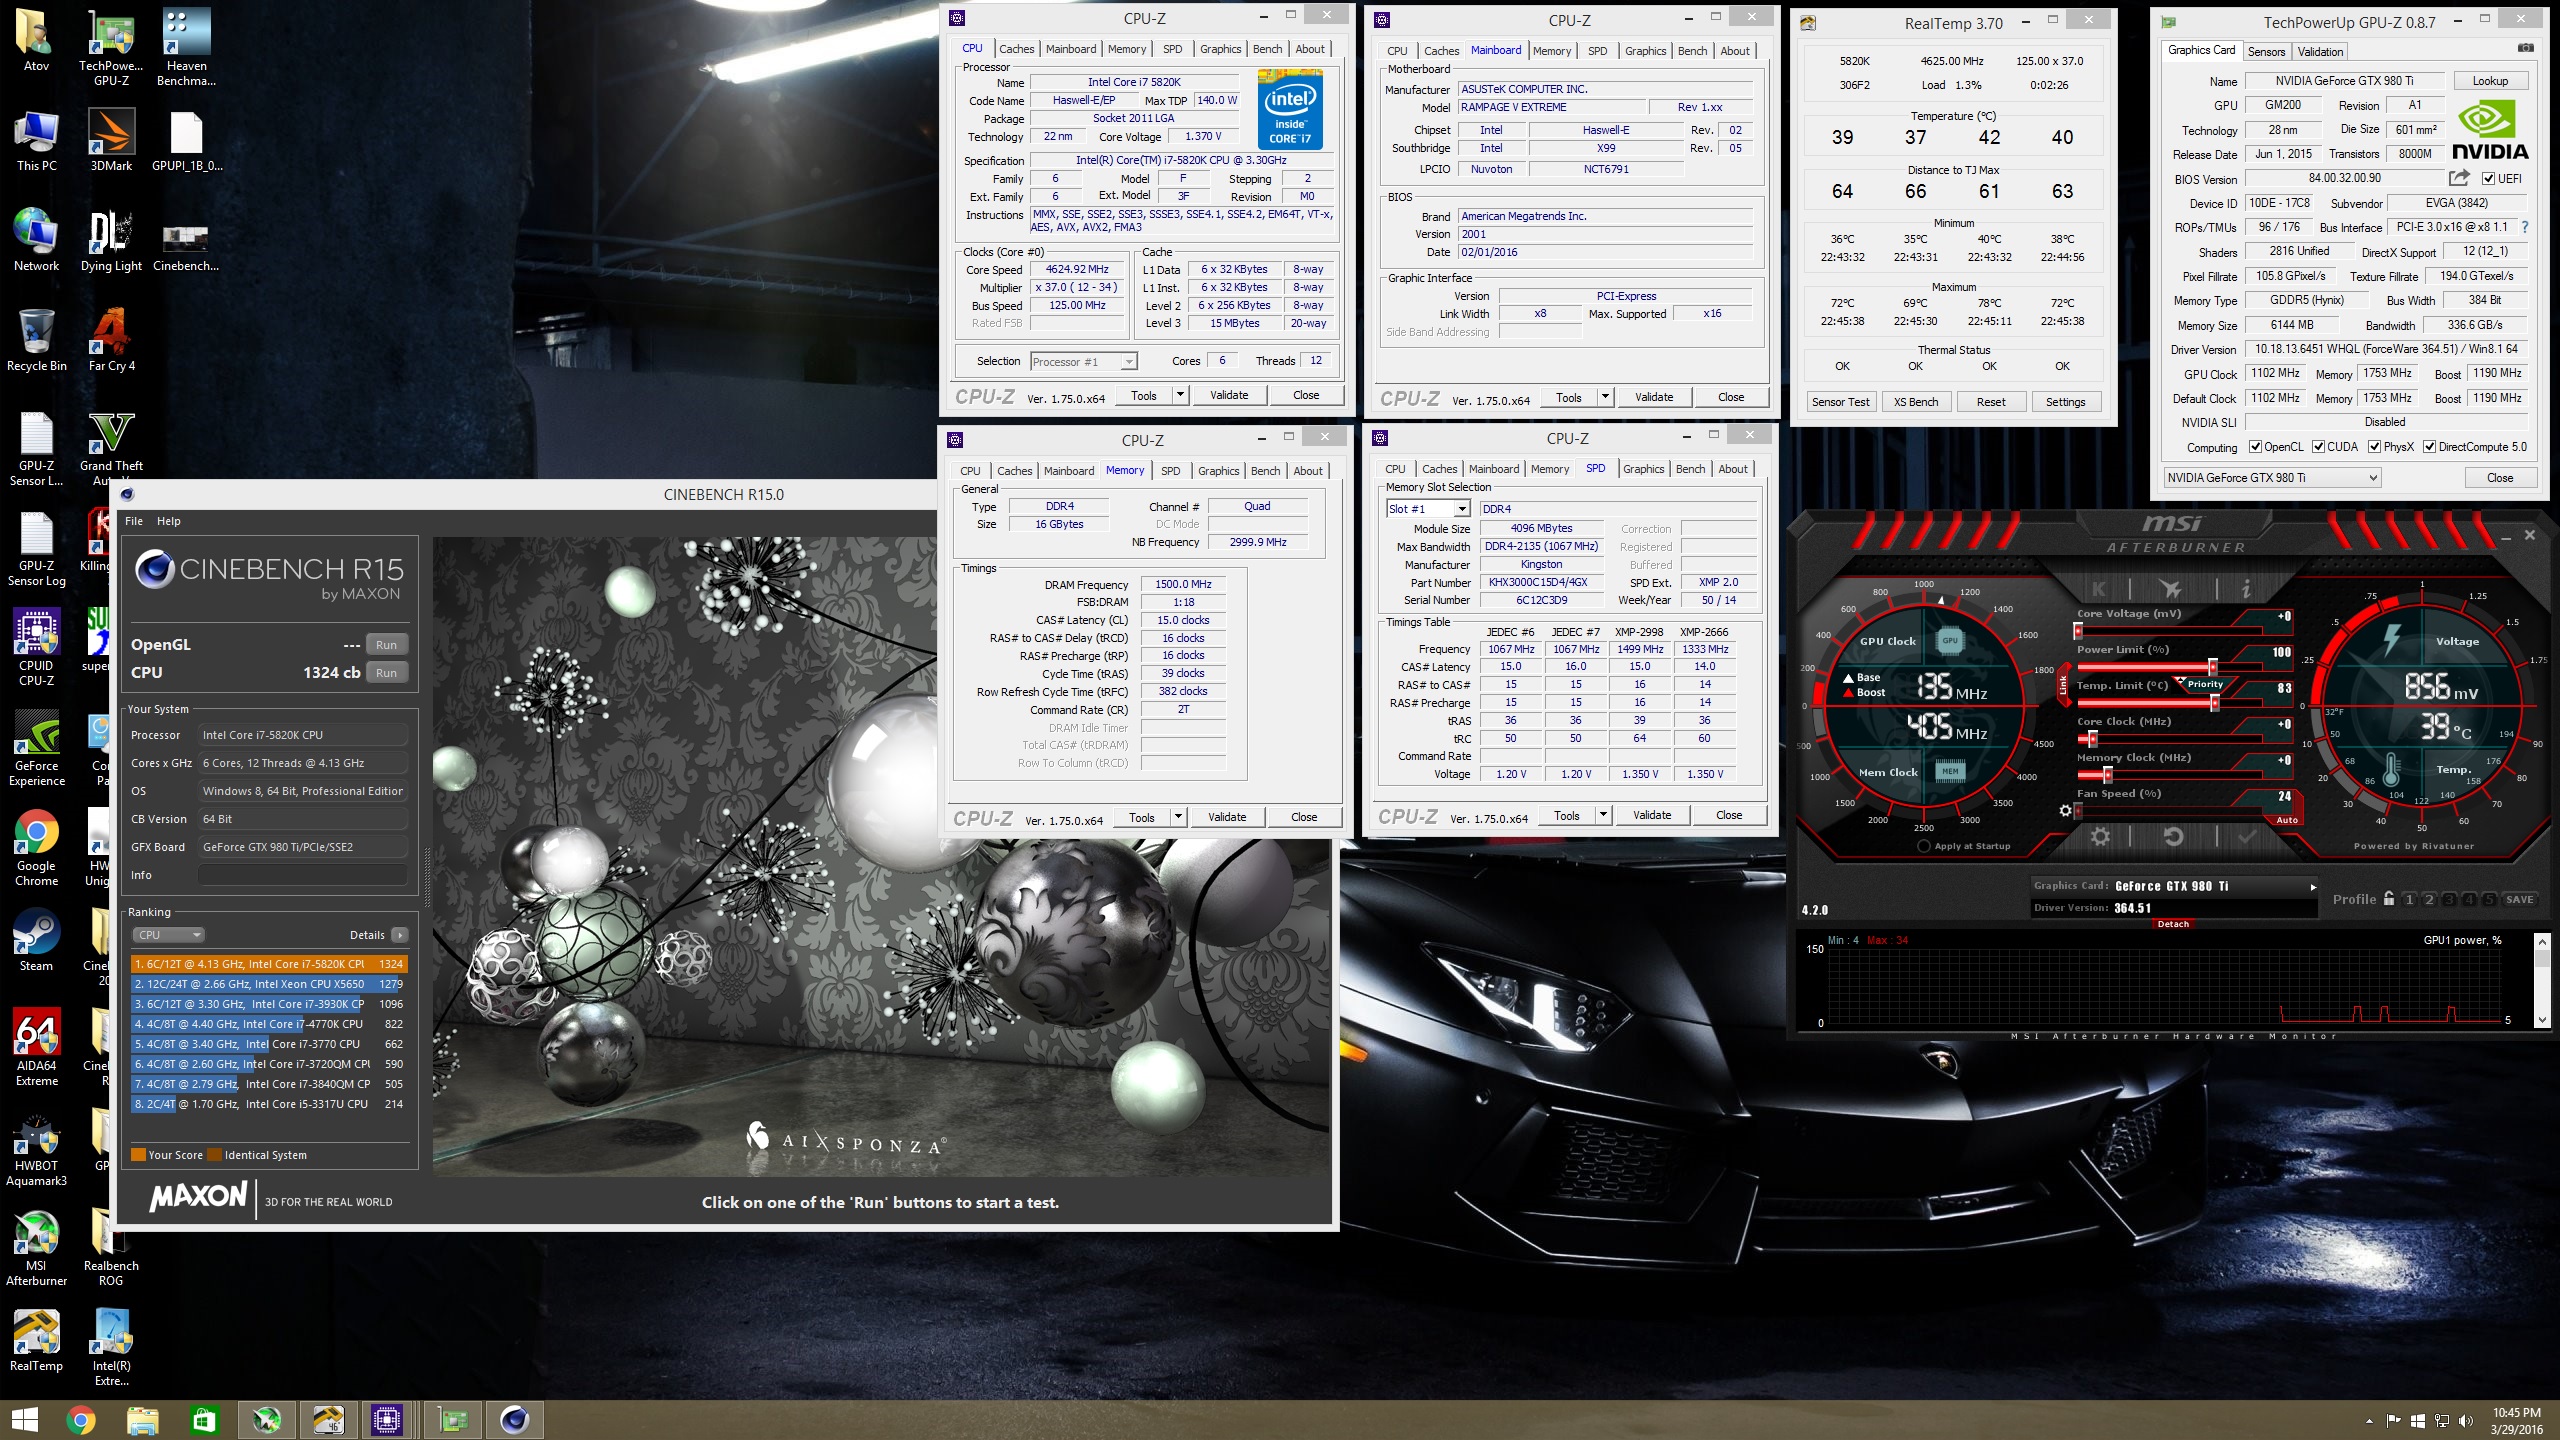Adjust the Power Limit slider handle
This screenshot has width=2560, height=1440.
(x=2212, y=666)
